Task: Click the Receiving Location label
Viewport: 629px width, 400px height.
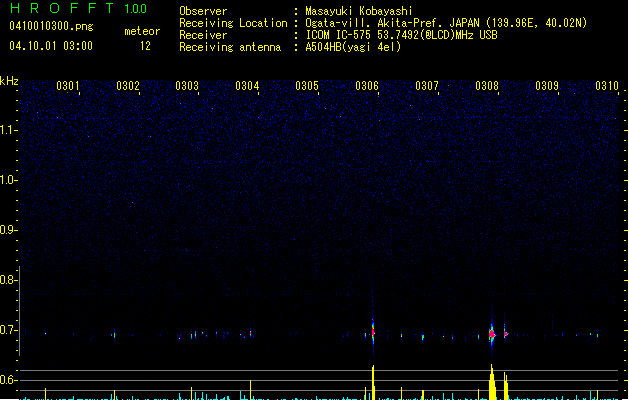Action: pos(233,23)
